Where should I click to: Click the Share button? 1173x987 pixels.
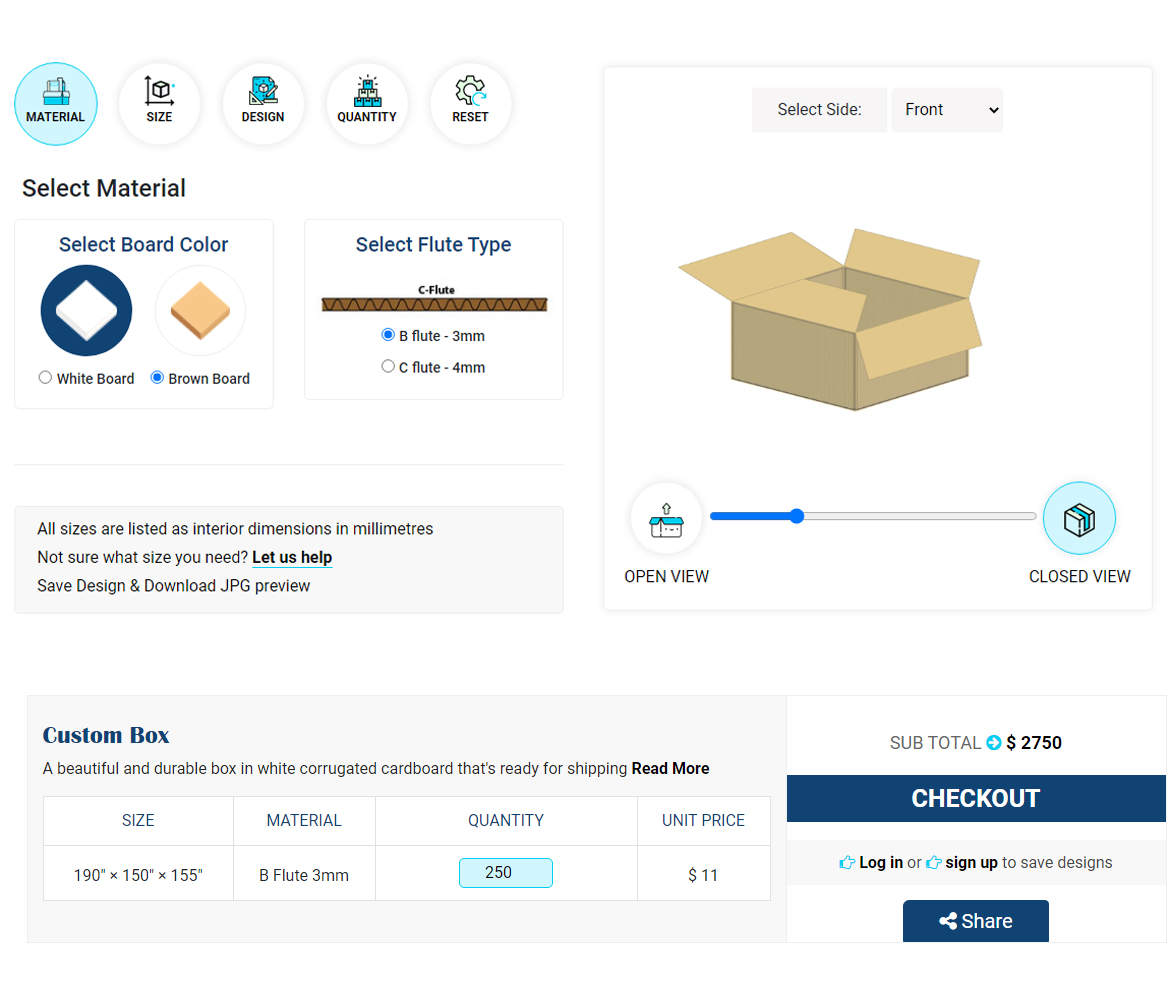(975, 921)
